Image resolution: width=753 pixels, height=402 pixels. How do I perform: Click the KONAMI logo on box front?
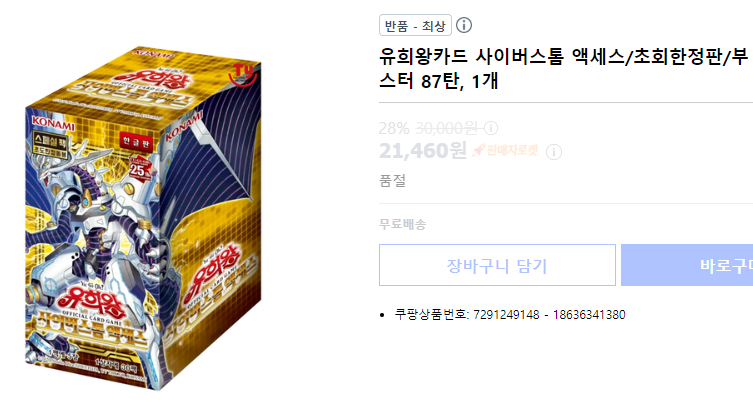[x=53, y=124]
